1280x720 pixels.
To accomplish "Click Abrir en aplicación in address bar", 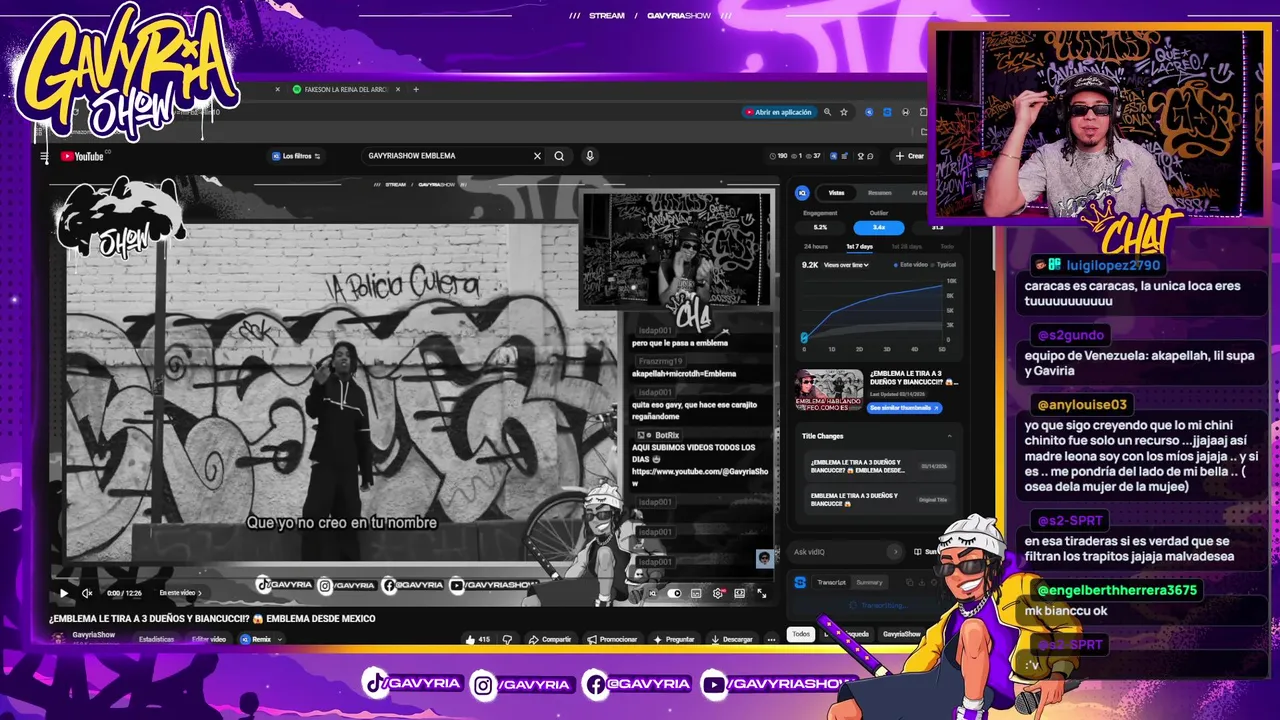I will 778,112.
